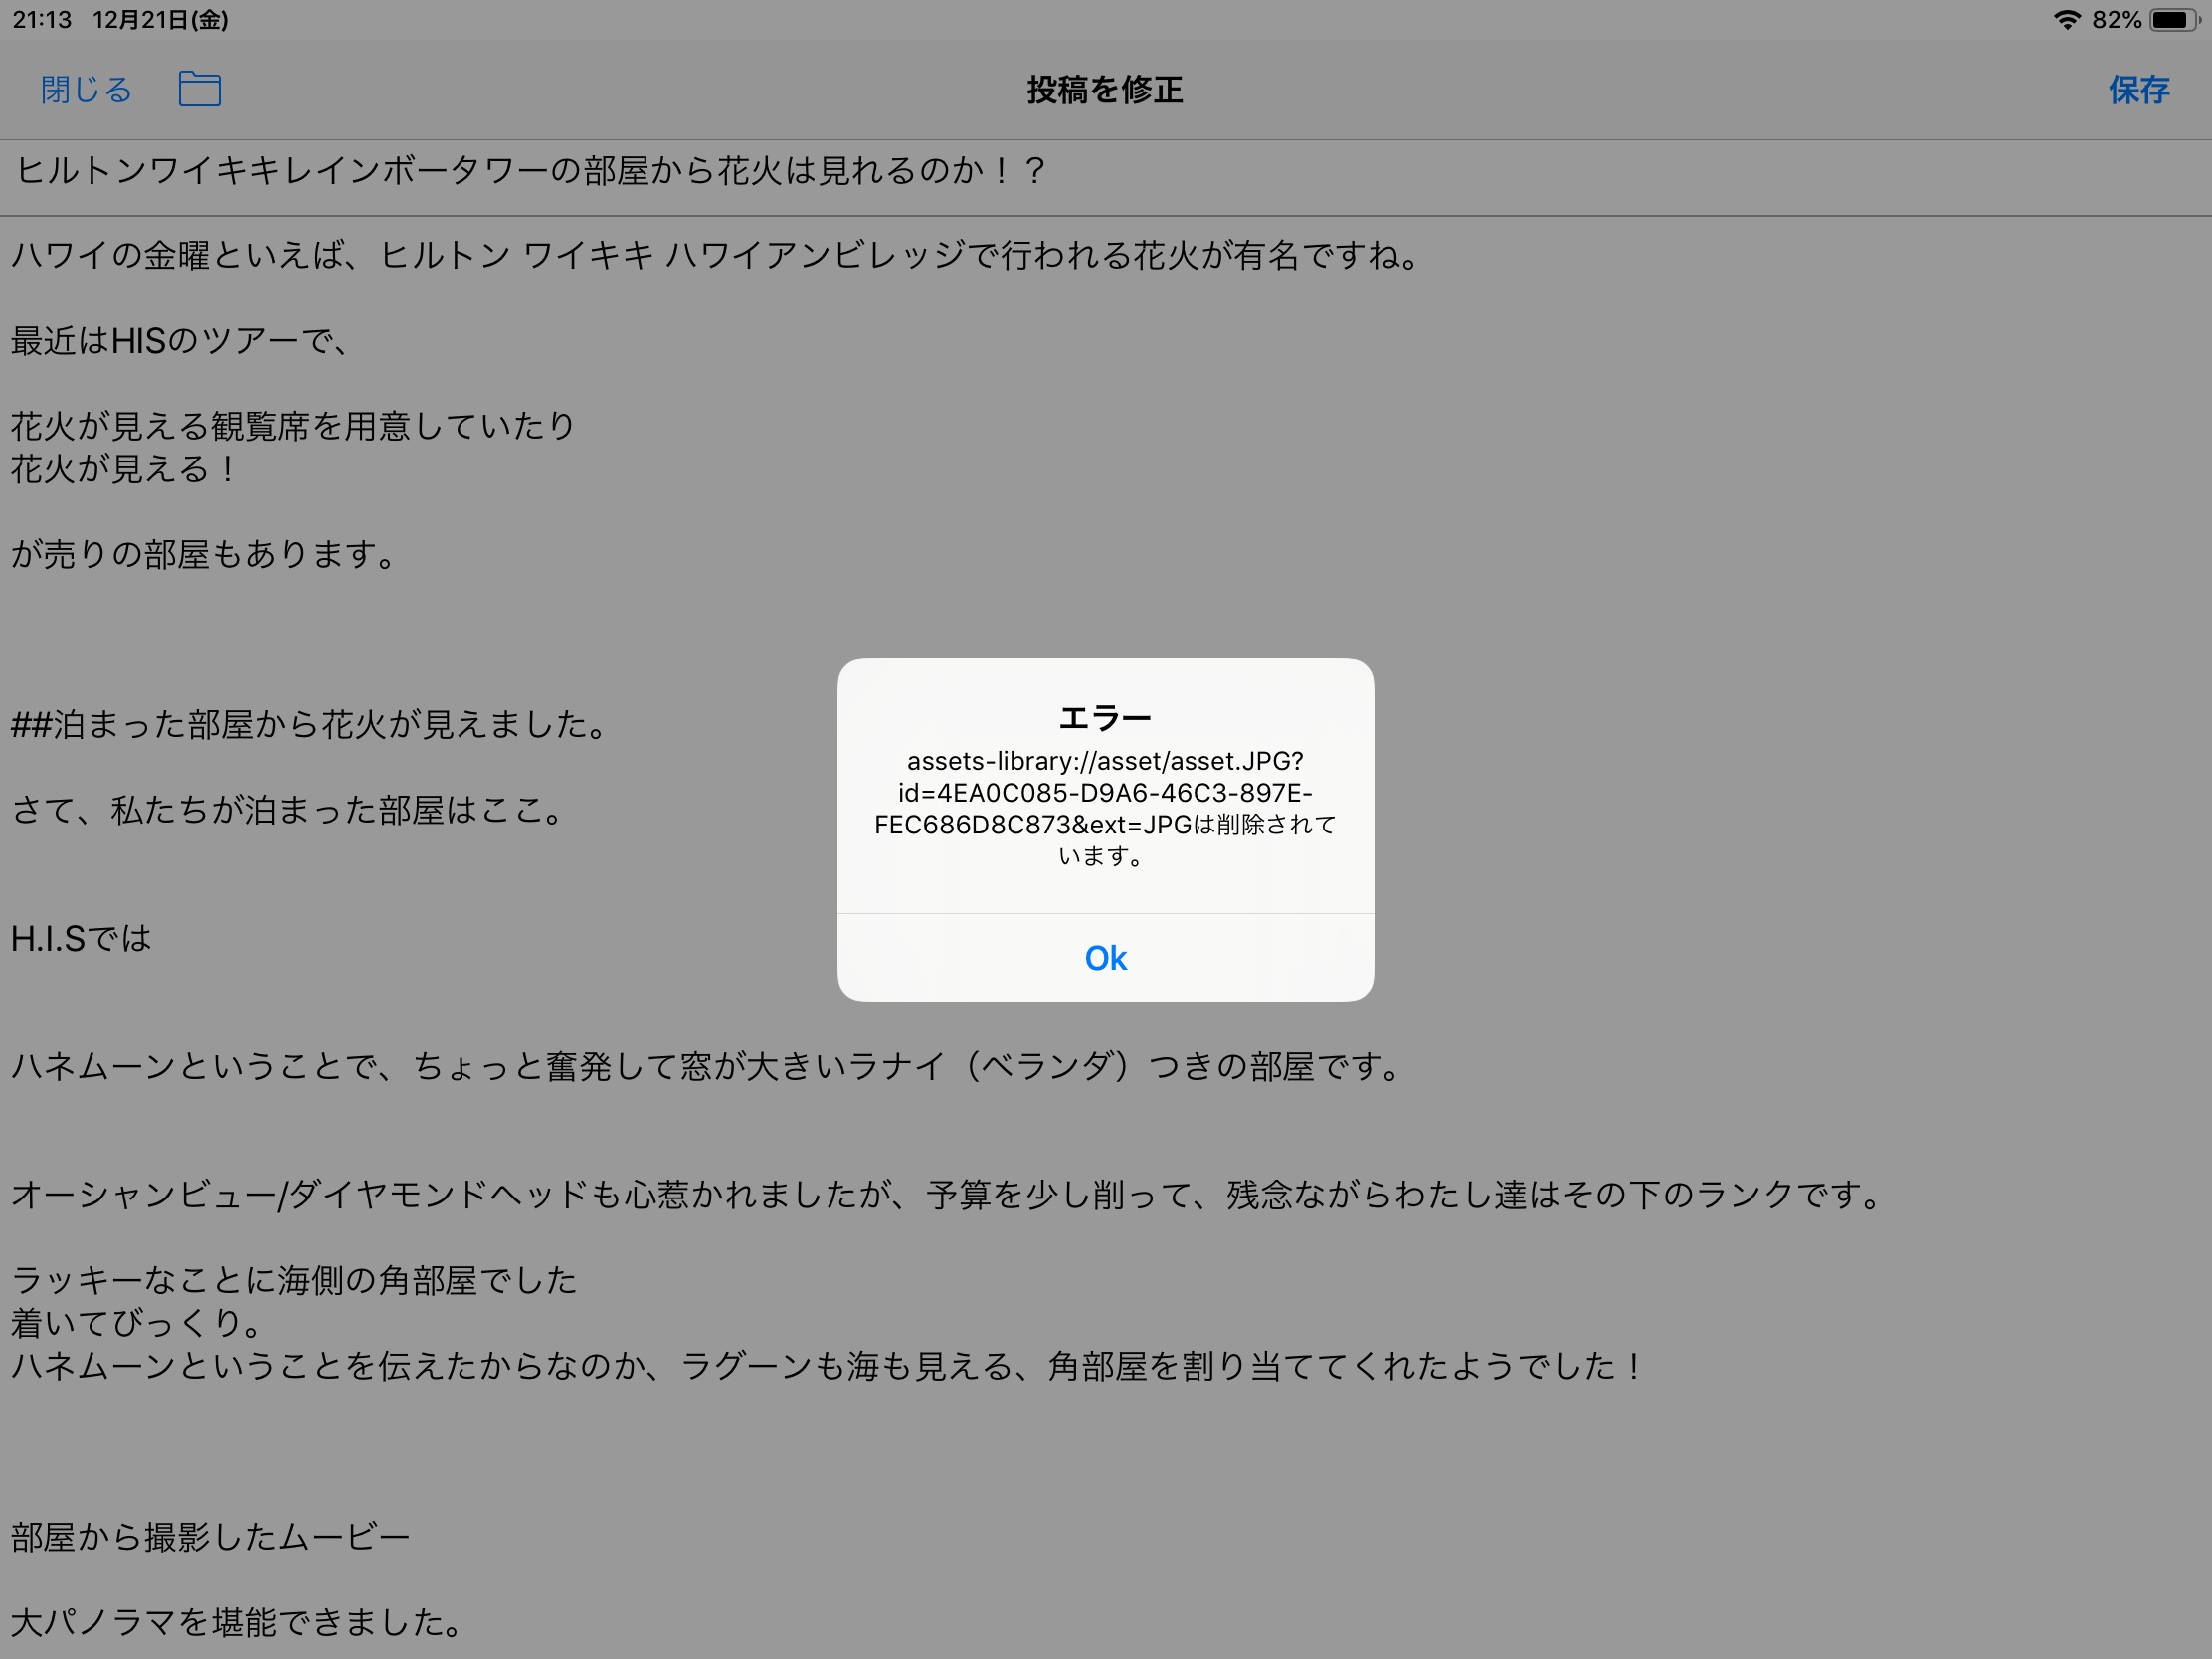Place cursor in line ハワイの金曜といえば
2212x1659 pixels.
[717, 255]
